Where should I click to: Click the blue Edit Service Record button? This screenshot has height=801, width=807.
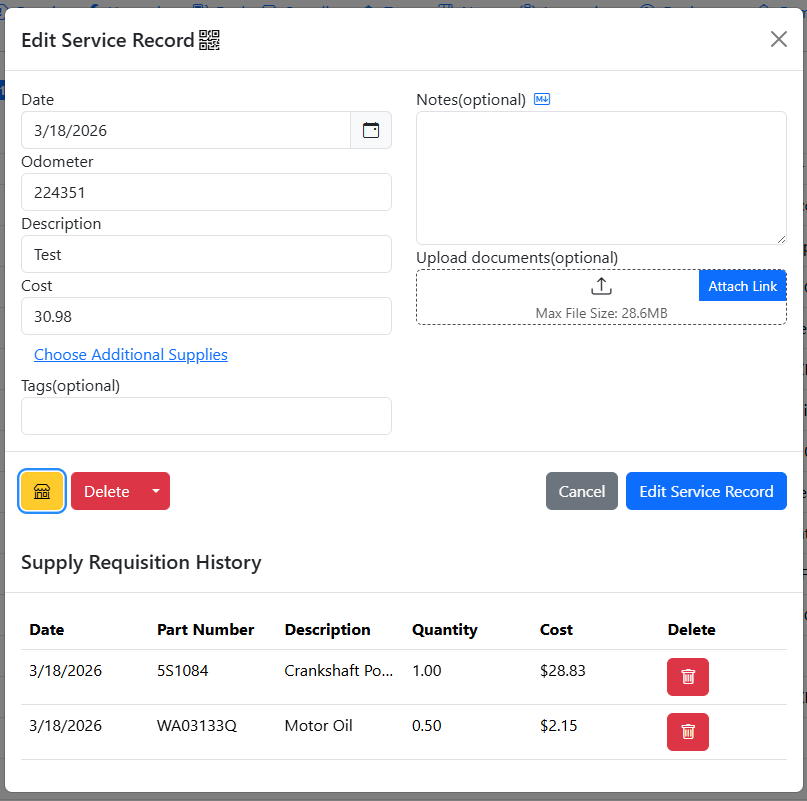tap(706, 491)
